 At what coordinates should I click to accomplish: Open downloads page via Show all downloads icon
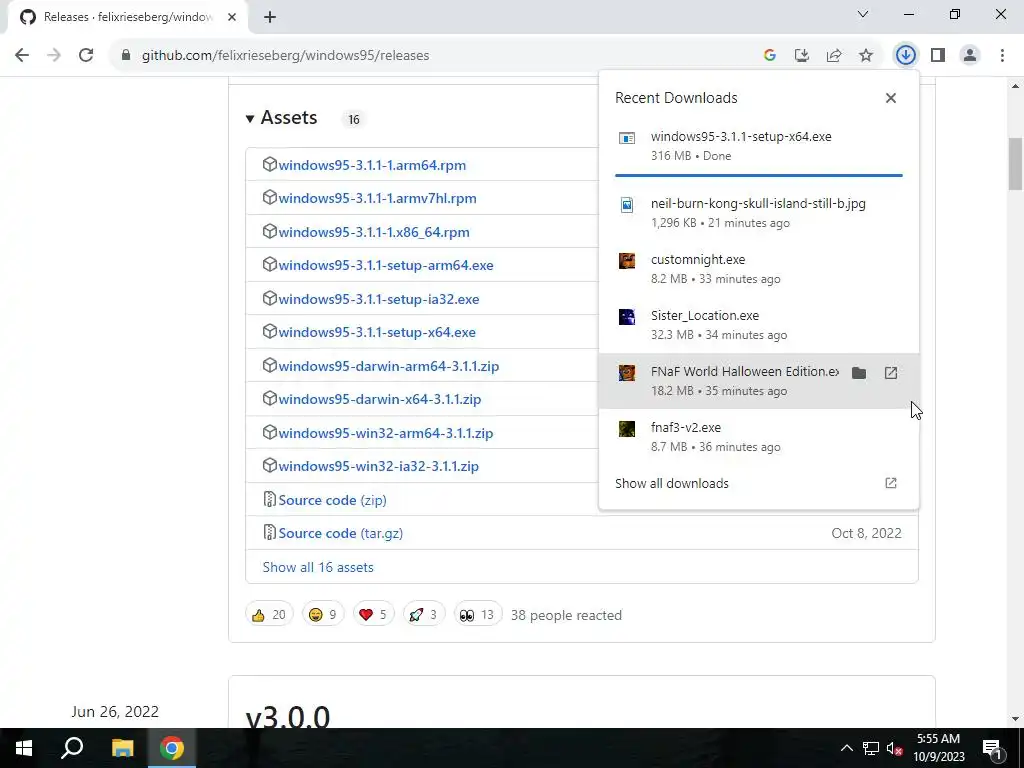pos(891,483)
